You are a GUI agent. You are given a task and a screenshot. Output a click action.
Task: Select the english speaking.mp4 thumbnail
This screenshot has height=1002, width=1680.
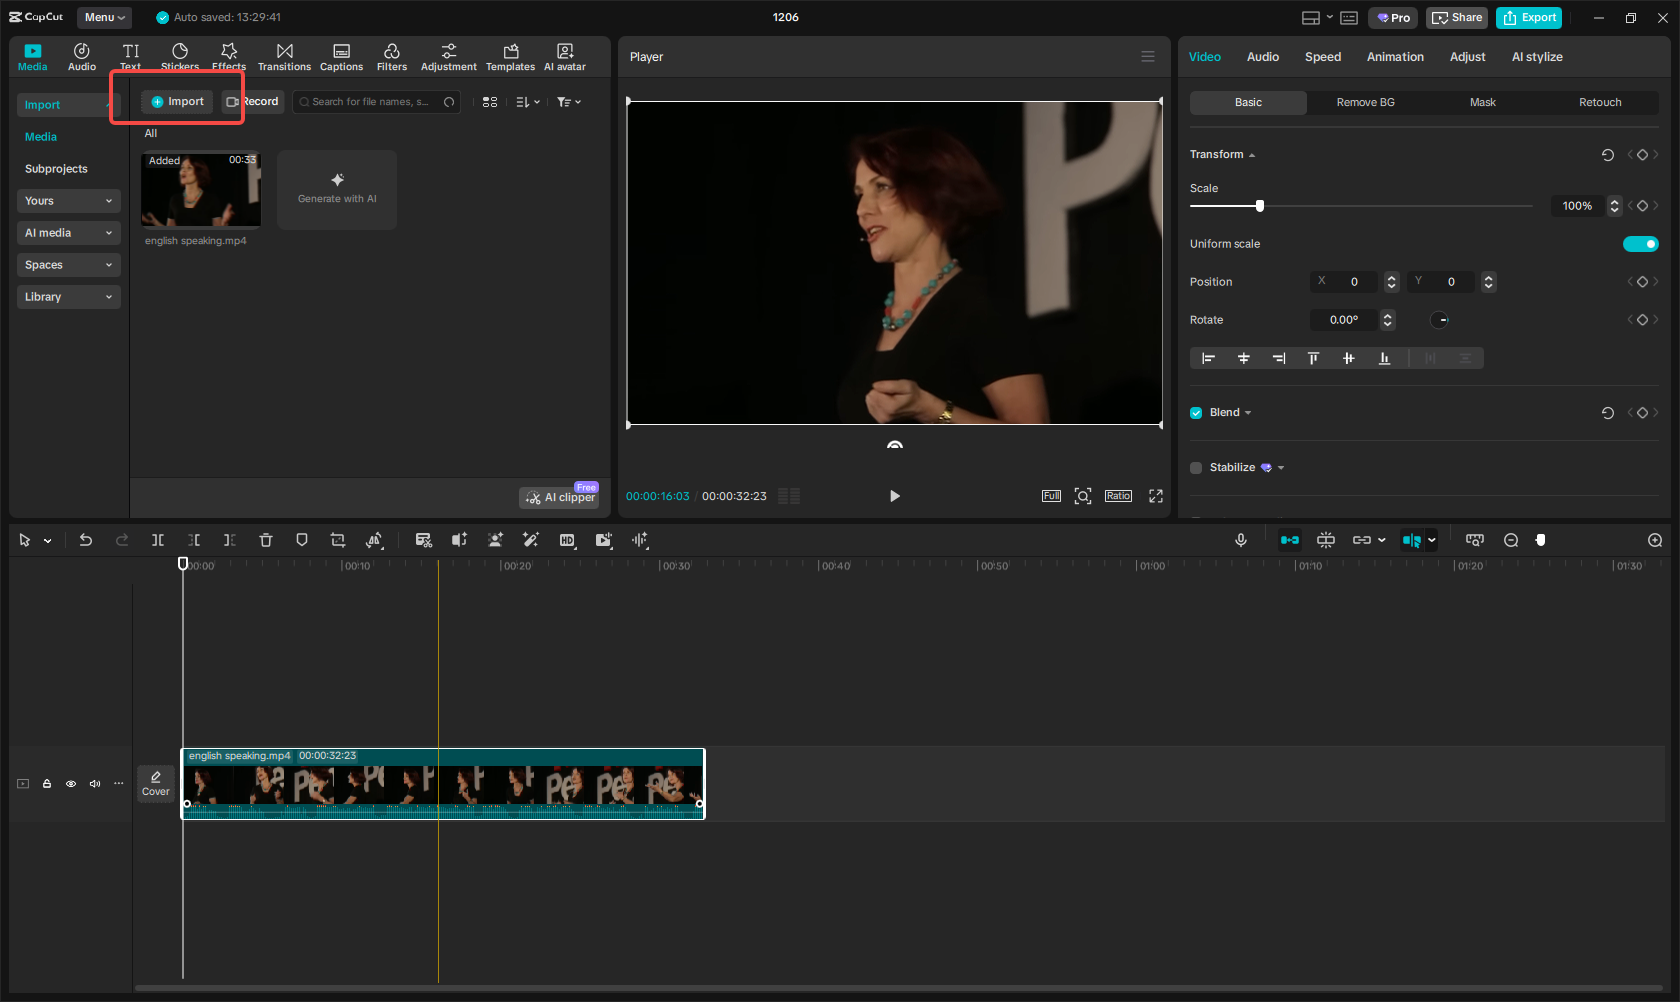200,189
